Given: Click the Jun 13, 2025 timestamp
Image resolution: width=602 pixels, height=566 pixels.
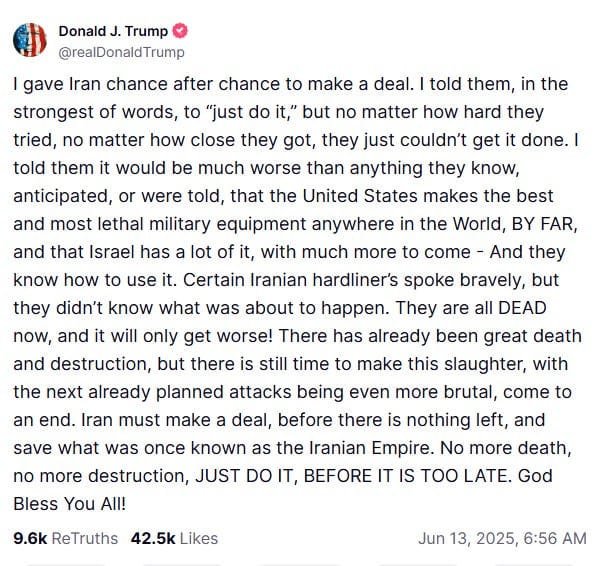Looking at the screenshot, I should (502, 538).
